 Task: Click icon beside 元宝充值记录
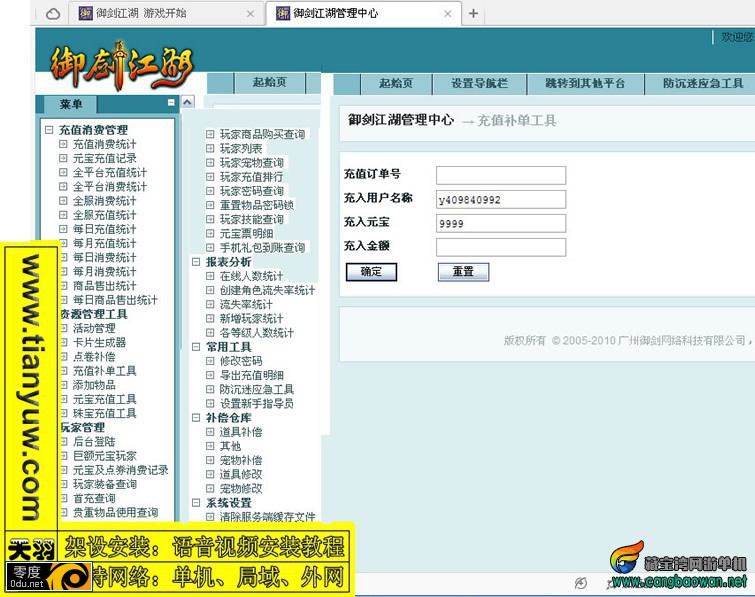63,158
